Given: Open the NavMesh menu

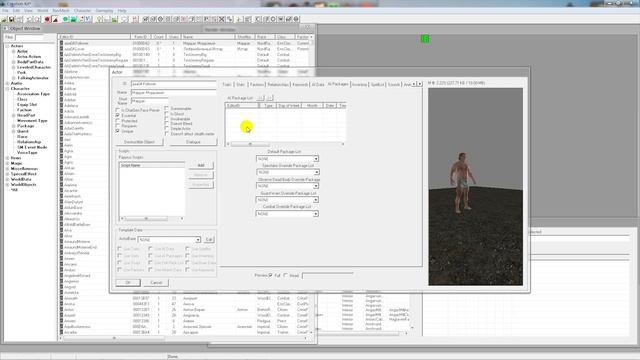Looking at the screenshot, I should (61, 11).
